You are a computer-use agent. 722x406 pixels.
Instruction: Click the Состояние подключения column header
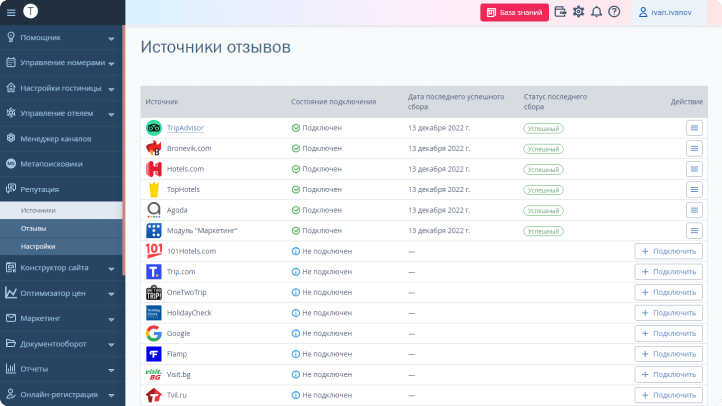333,102
